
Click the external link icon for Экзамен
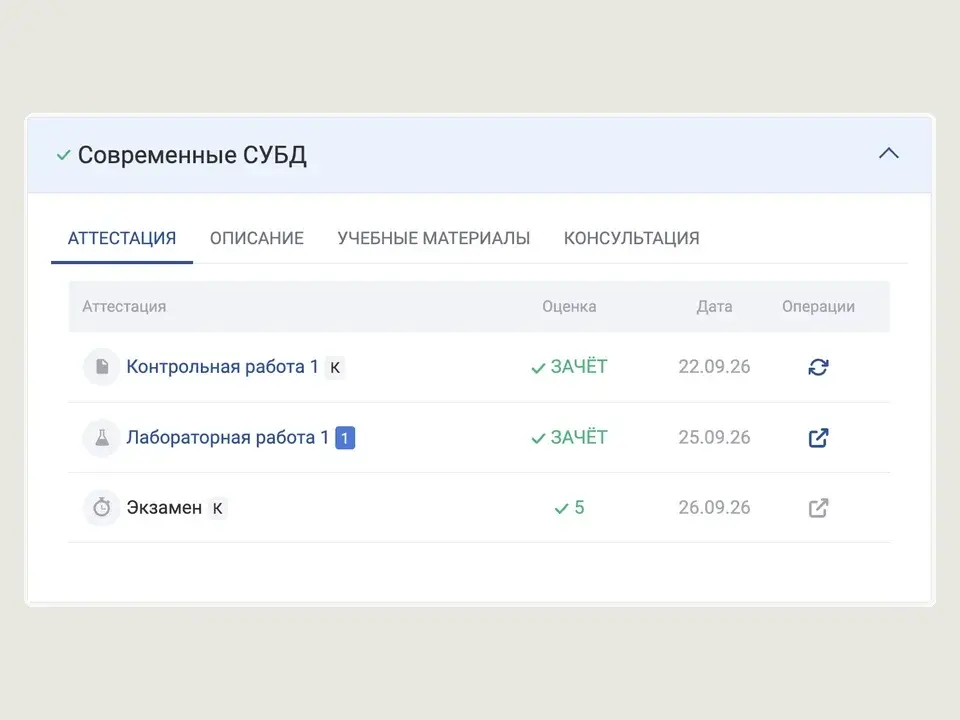click(819, 508)
